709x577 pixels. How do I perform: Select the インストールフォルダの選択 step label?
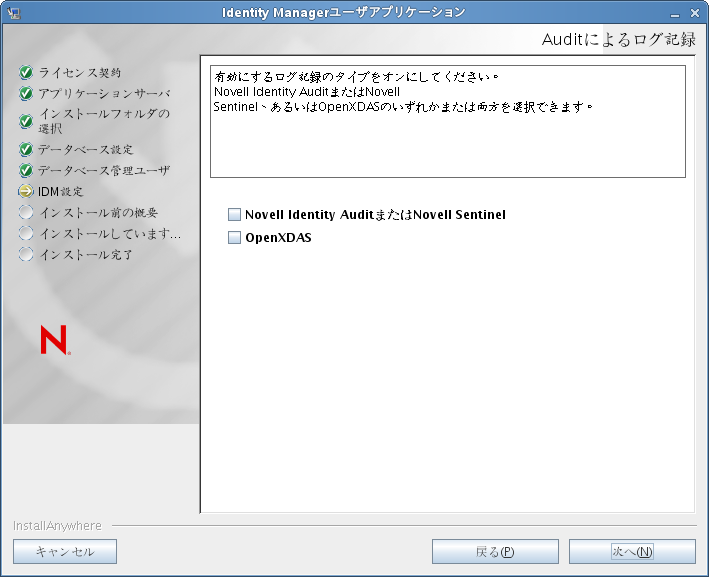[x=104, y=121]
